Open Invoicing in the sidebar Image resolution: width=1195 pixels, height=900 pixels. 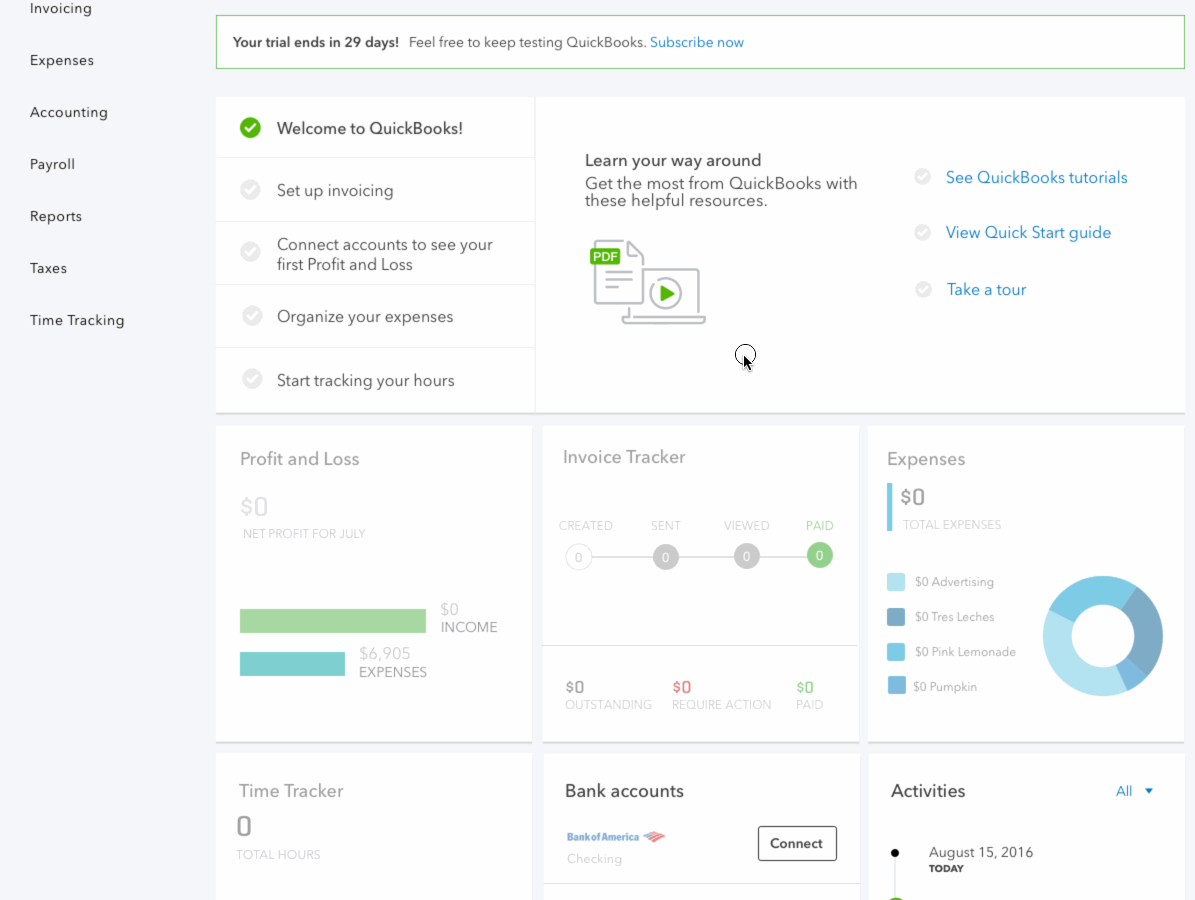coord(60,8)
